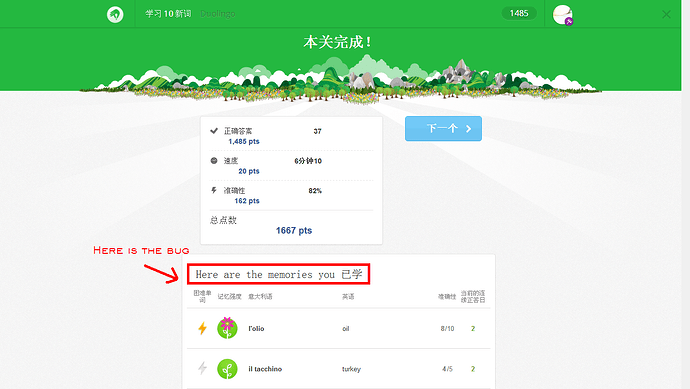Click the 记忆强度 column header
The image size is (690, 389).
229,297
